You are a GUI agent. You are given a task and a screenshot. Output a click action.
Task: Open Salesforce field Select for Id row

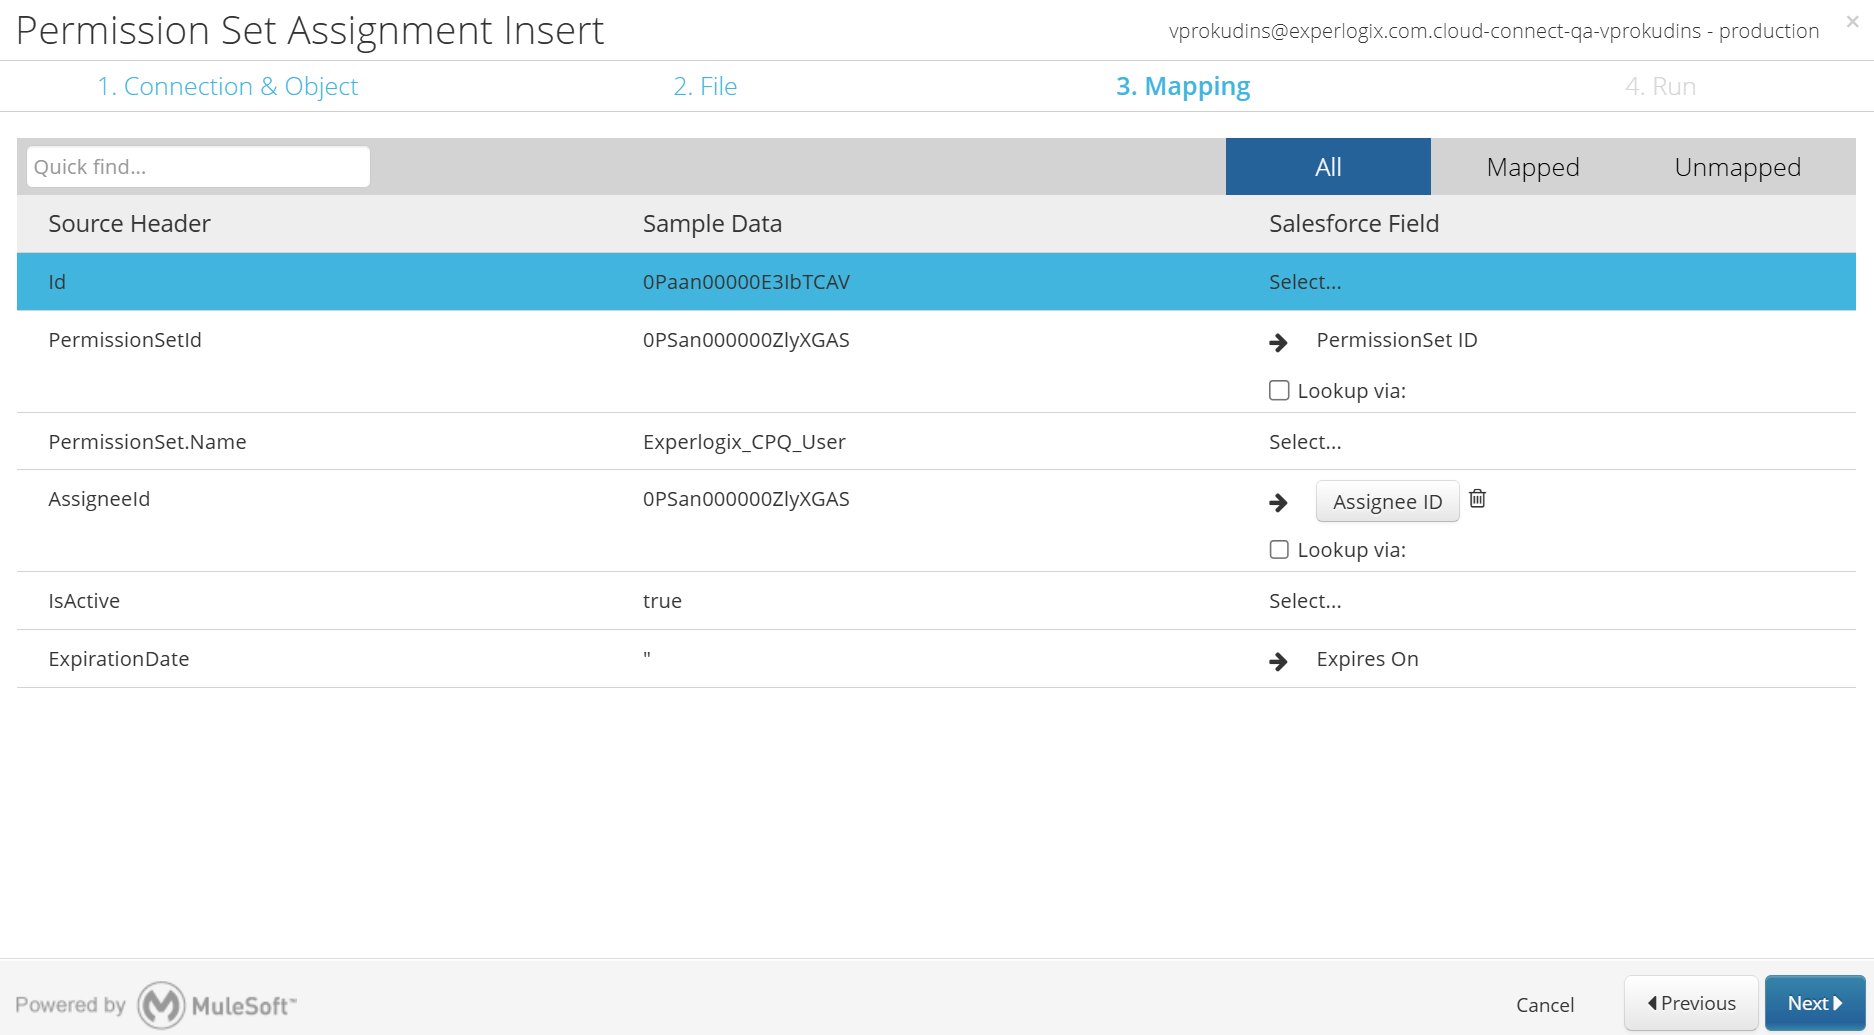click(x=1305, y=282)
